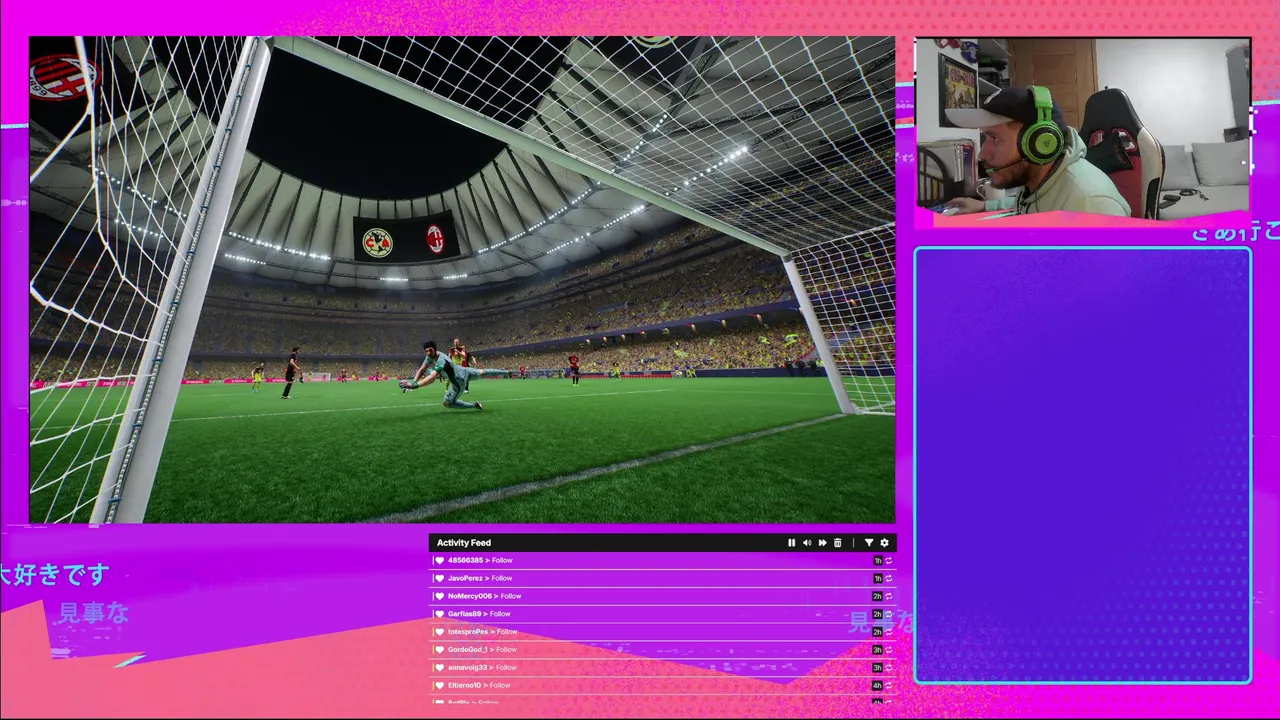1280x720 pixels.
Task: Select the '48566385 > Follow' entry text
Action: tap(480, 561)
